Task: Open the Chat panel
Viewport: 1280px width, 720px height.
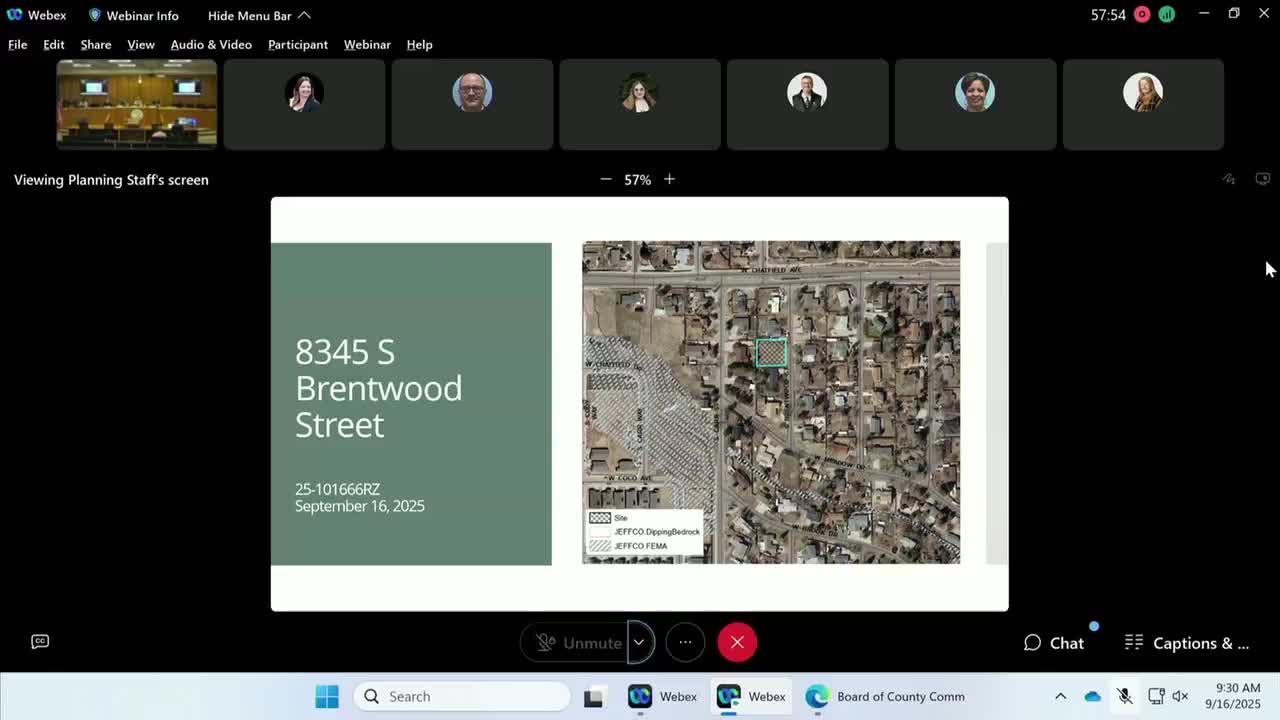Action: (x=1054, y=643)
